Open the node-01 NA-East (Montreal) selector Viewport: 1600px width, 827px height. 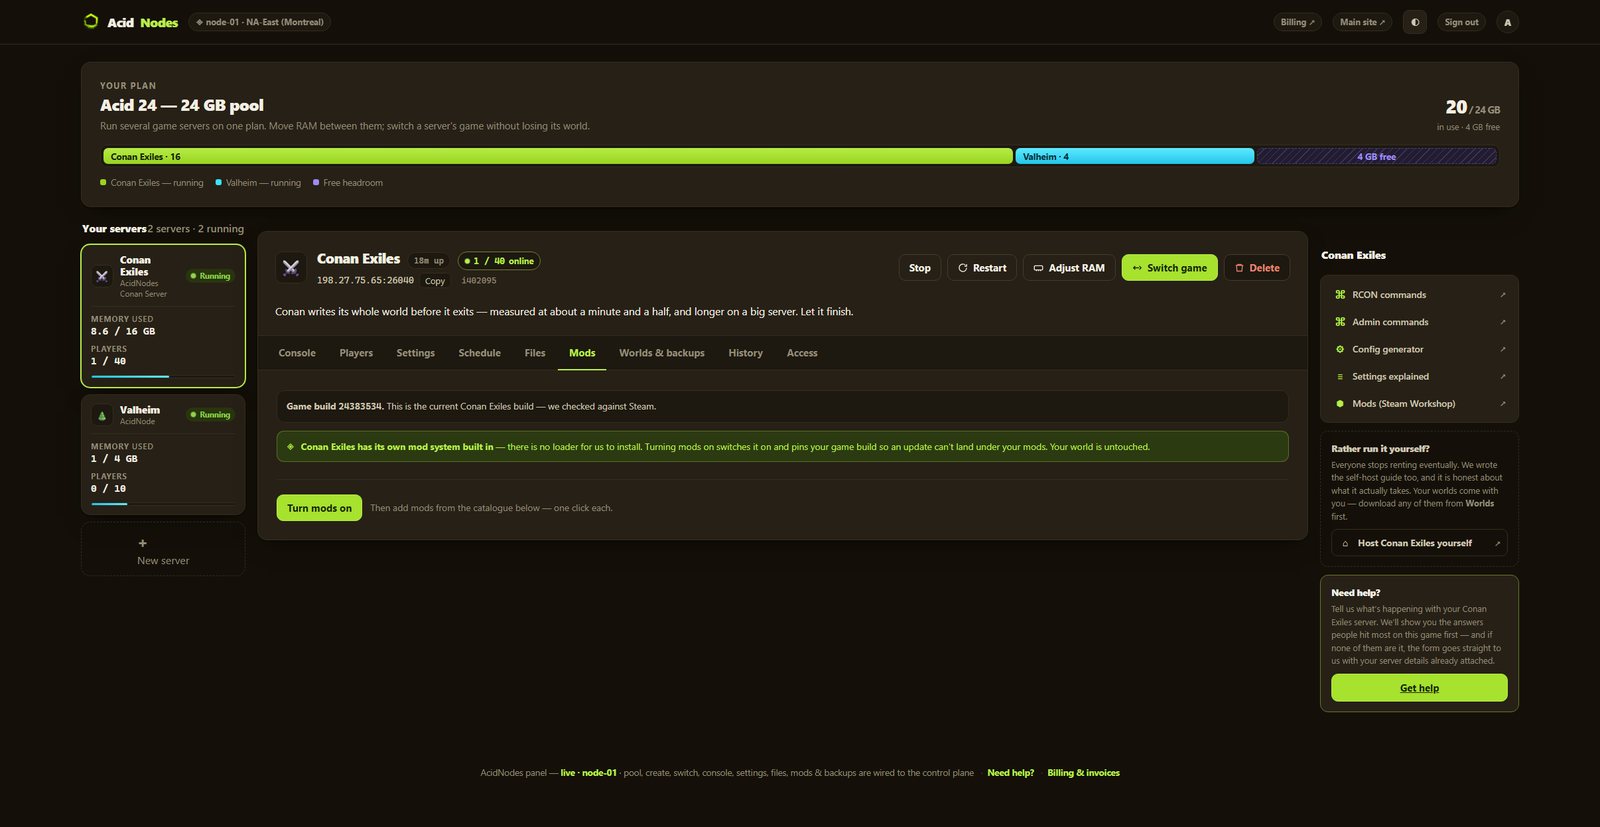[x=259, y=22]
